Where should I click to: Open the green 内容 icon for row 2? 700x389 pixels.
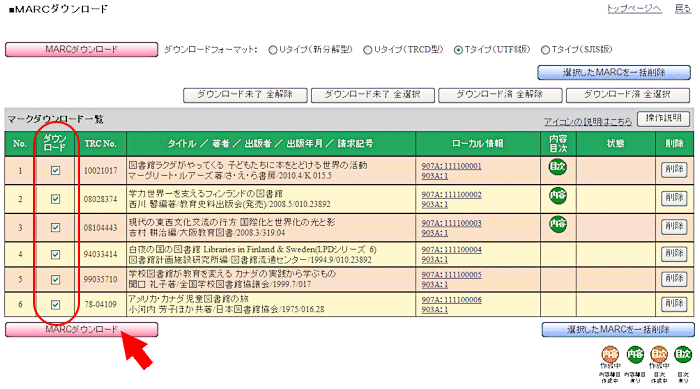(558, 195)
